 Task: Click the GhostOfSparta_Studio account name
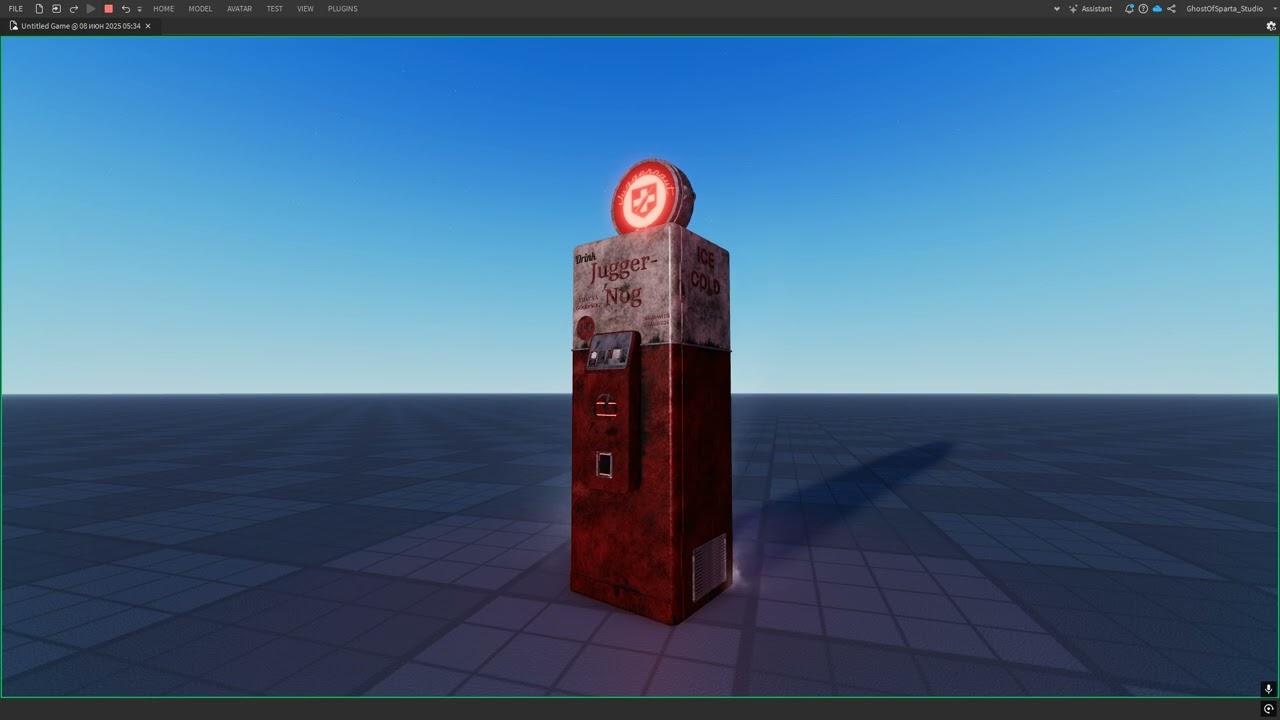click(1224, 9)
